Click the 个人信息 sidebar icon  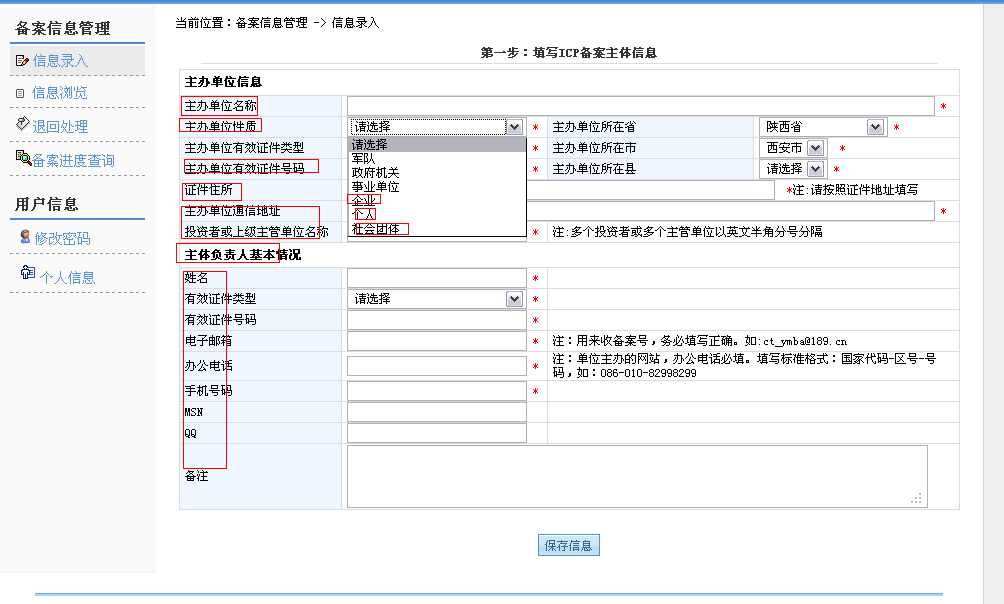tap(27, 273)
